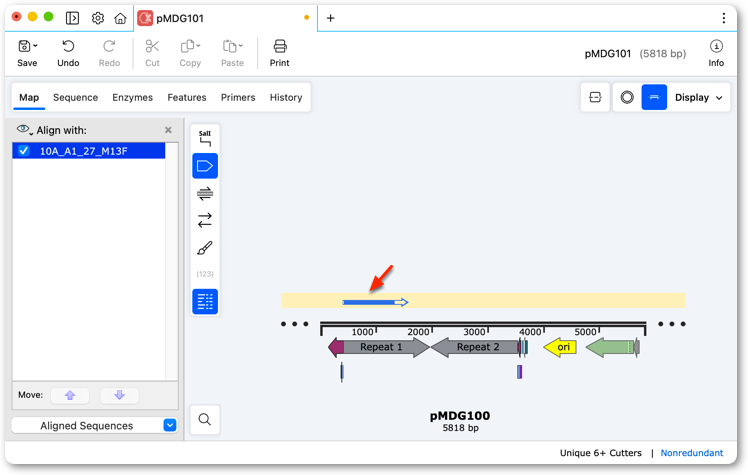748x475 pixels.
Task: Select the Repeat 1 feature
Action: click(385, 347)
